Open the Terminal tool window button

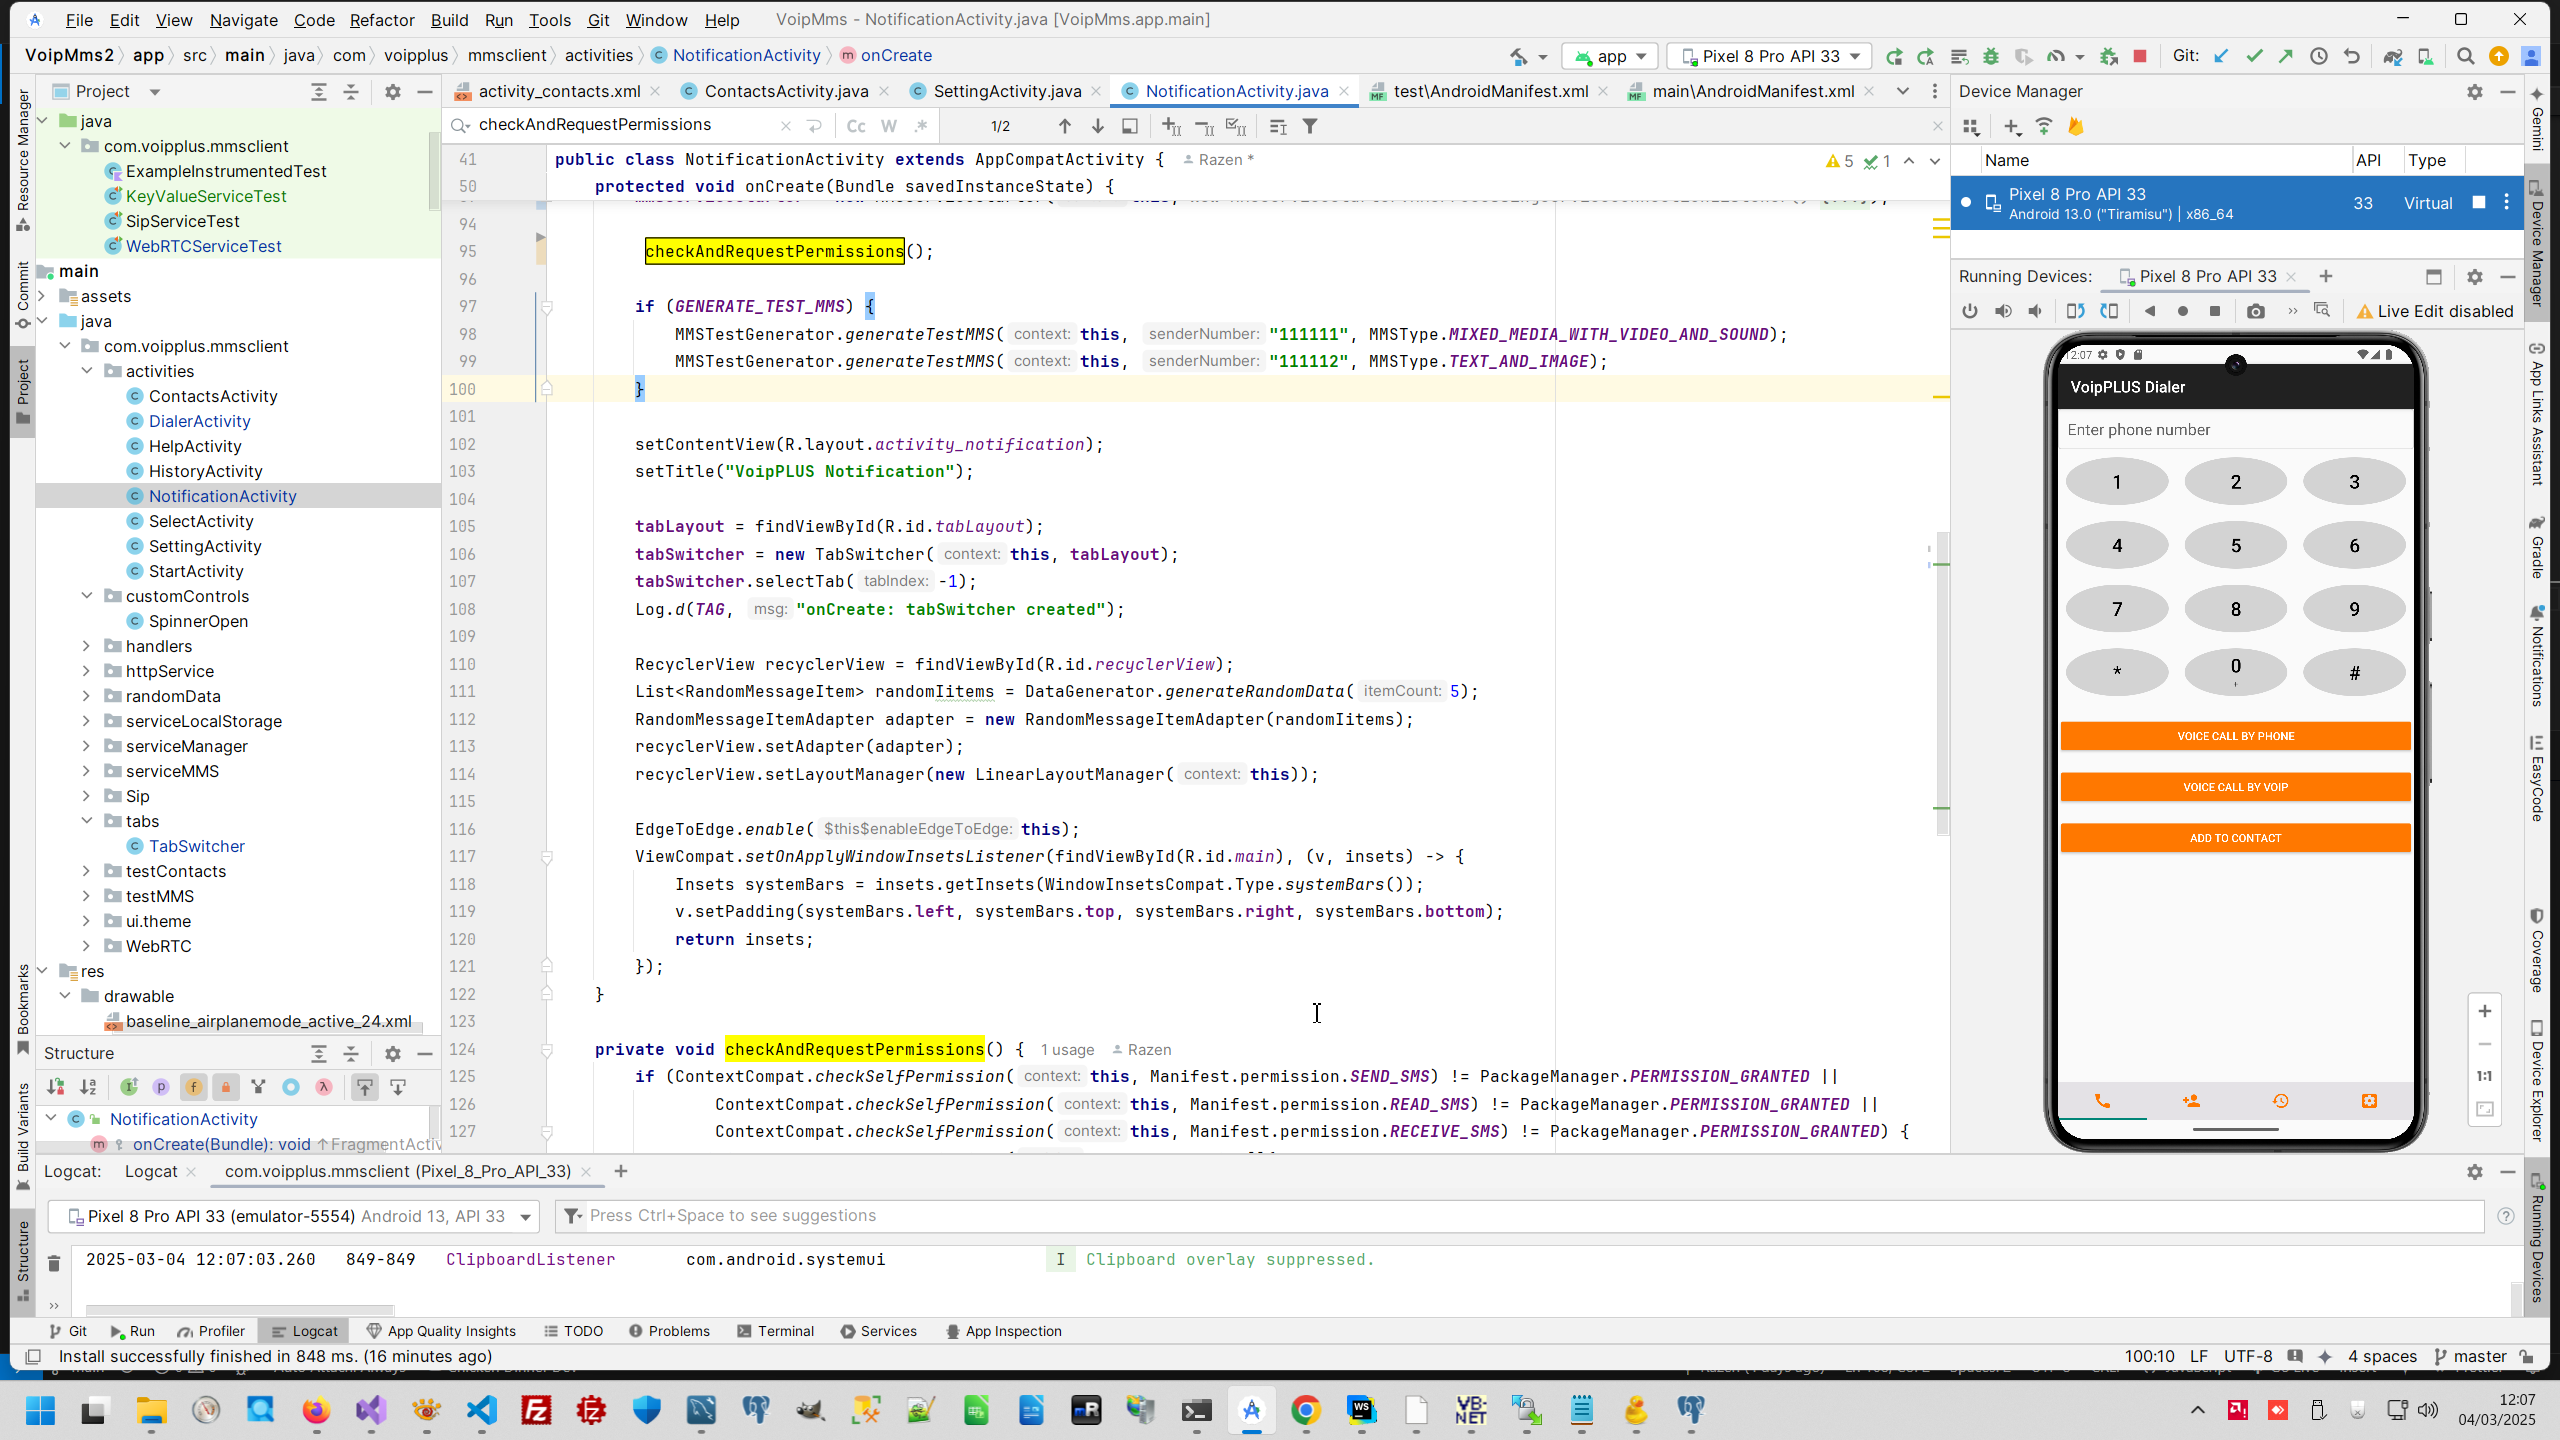coord(776,1331)
